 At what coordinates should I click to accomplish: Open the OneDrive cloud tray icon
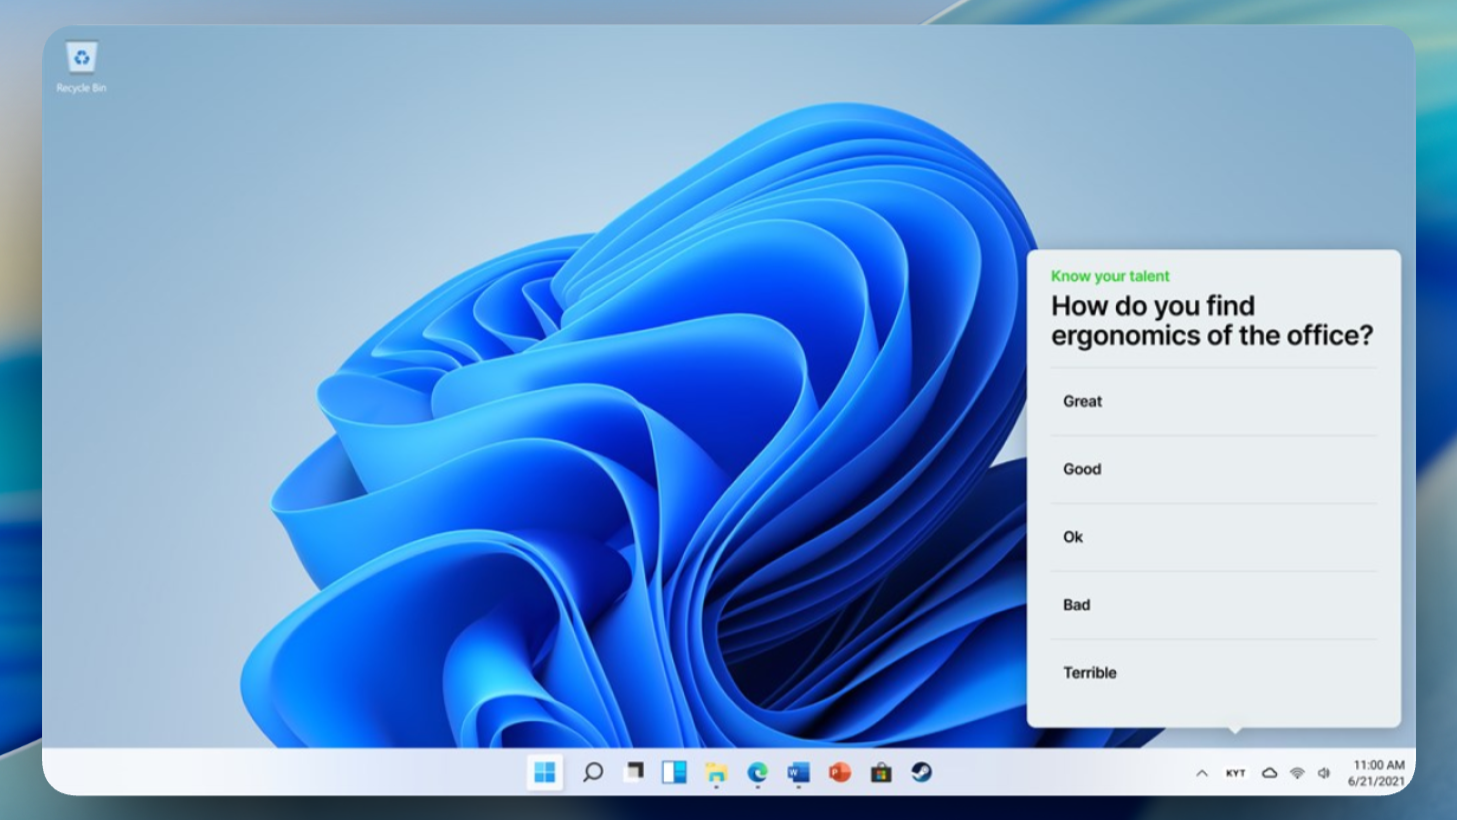[1269, 773]
